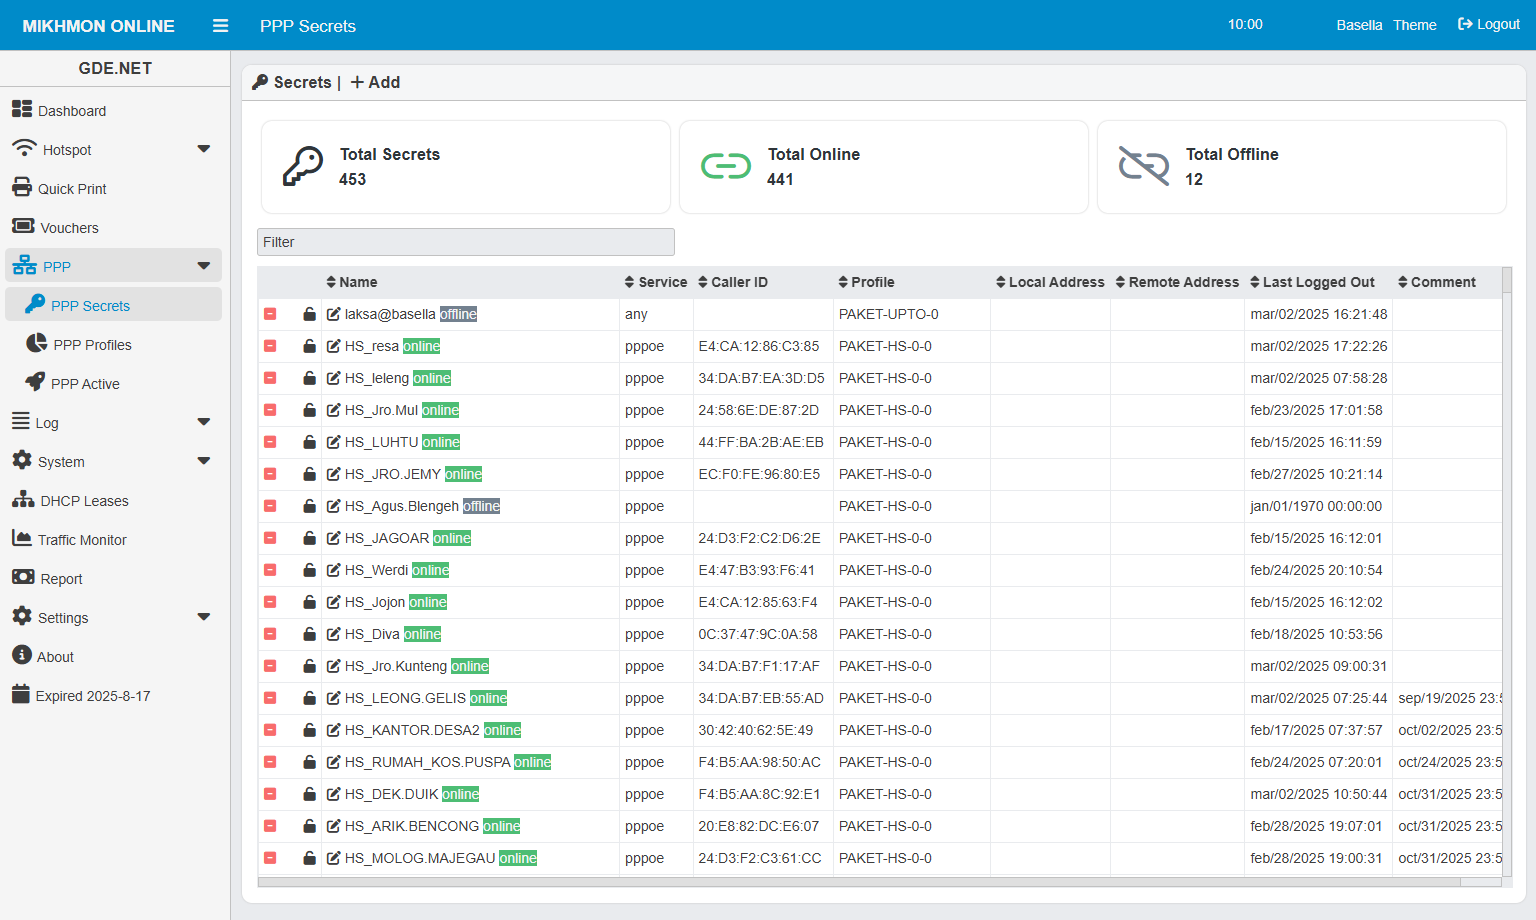Image resolution: width=1536 pixels, height=920 pixels.
Task: Click the edit icon for laksa@basella
Action: point(334,314)
